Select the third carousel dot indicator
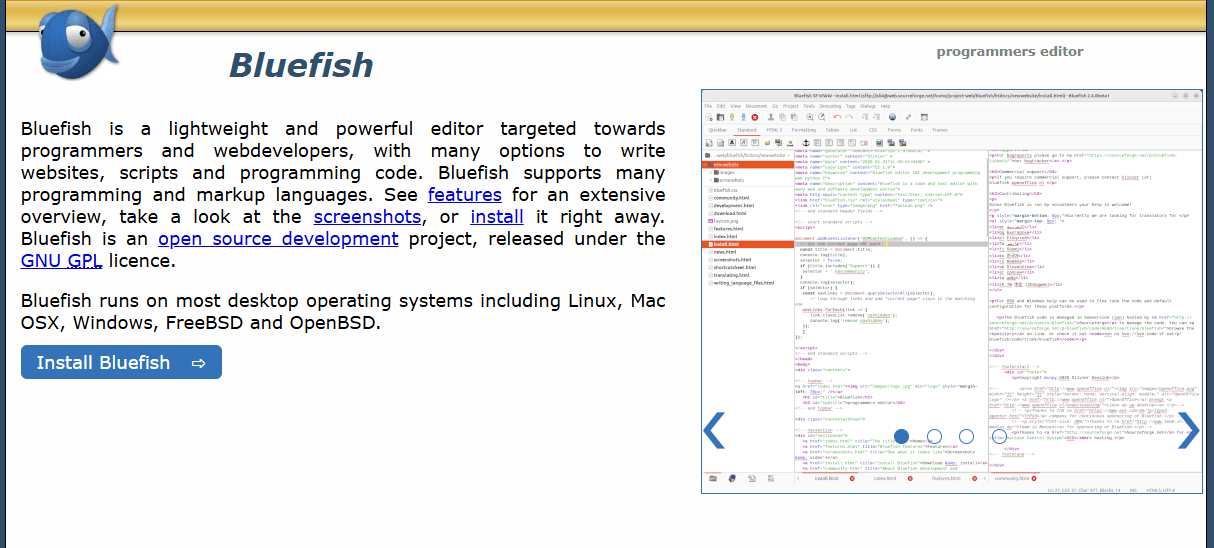 (x=966, y=436)
